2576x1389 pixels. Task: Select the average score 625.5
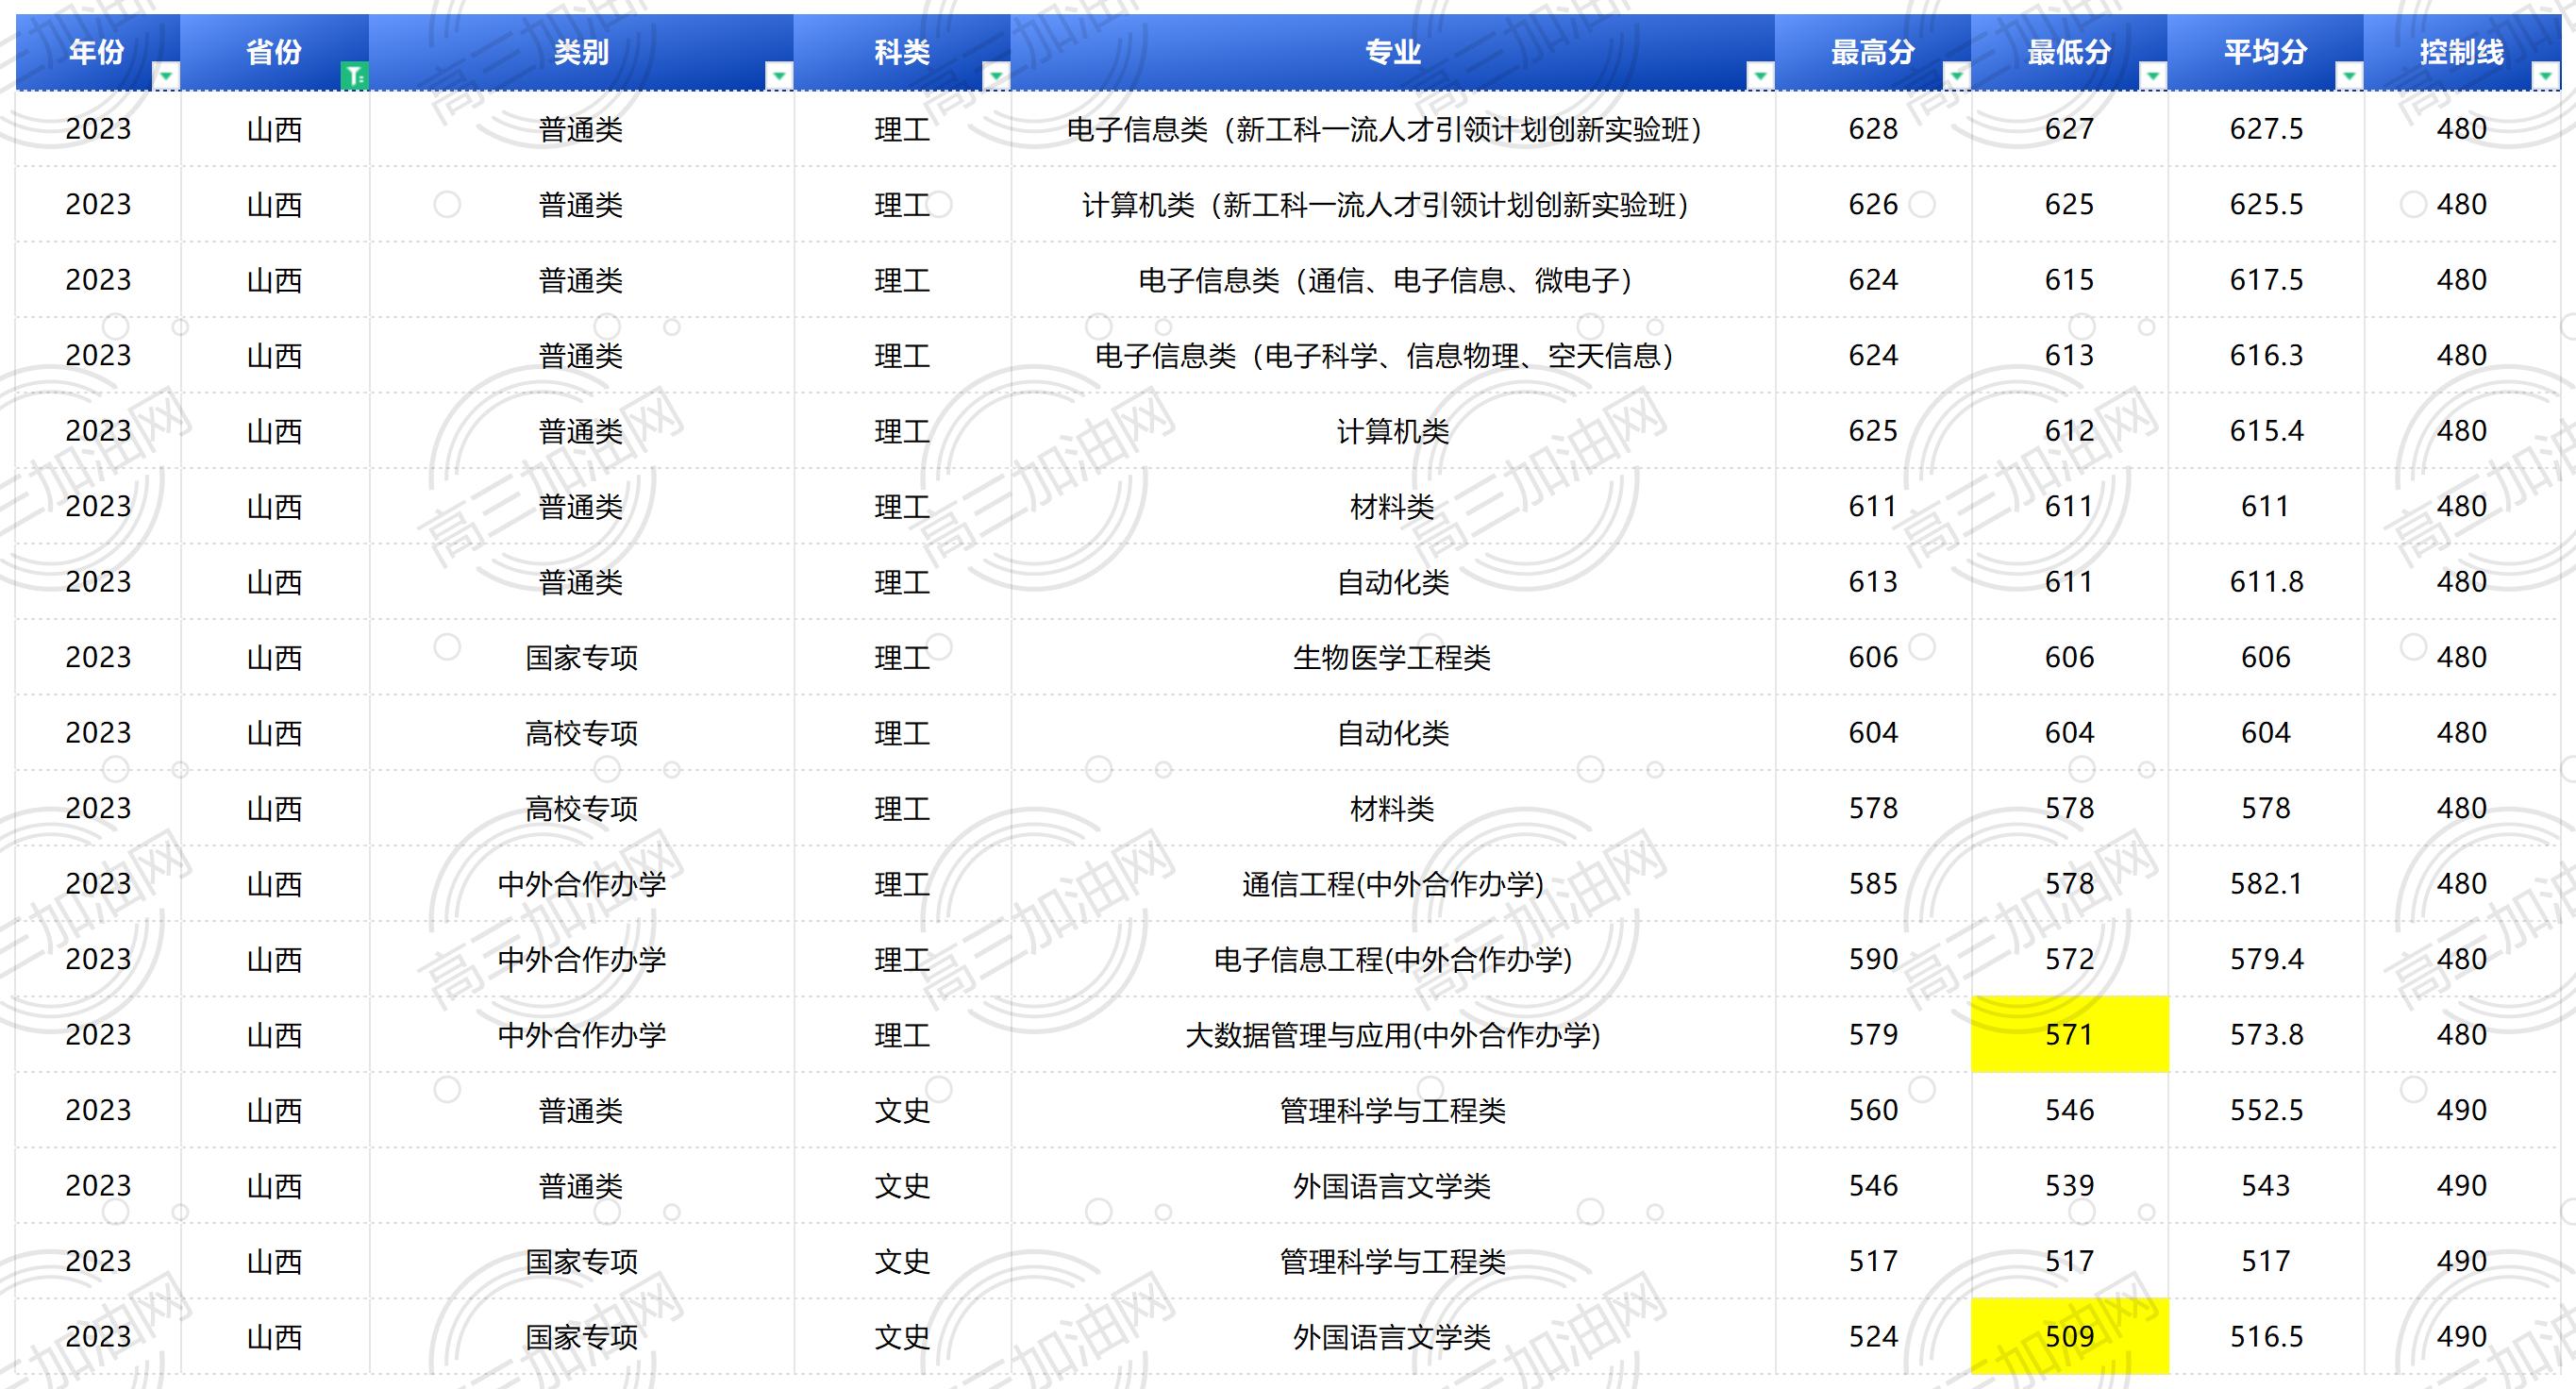point(2266,204)
